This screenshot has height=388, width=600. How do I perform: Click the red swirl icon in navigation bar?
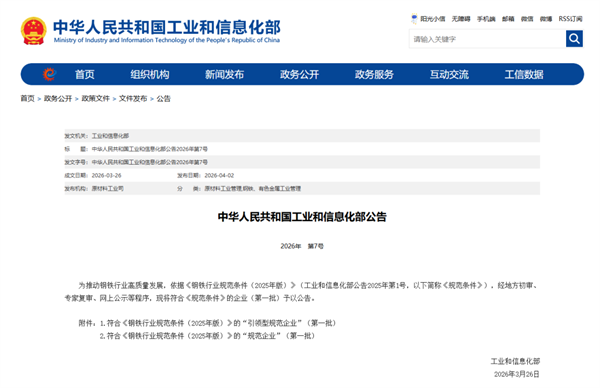[49, 74]
